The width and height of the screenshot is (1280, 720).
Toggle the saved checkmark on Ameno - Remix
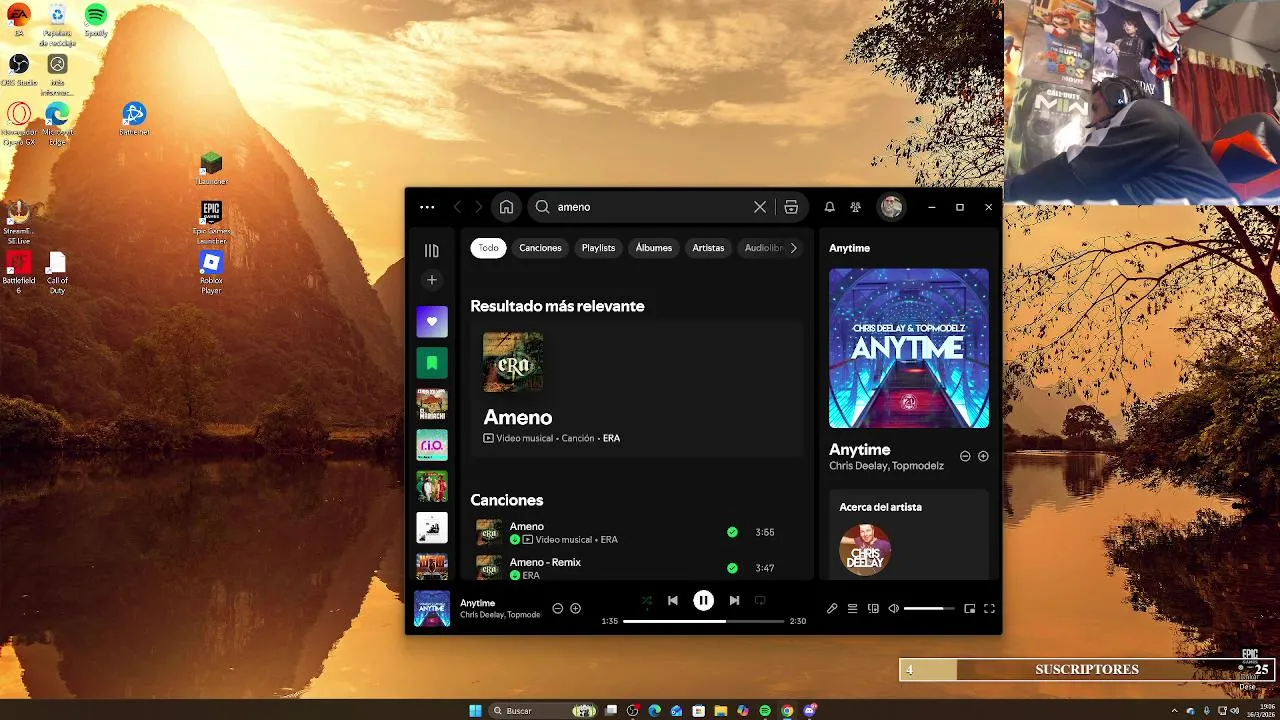732,568
